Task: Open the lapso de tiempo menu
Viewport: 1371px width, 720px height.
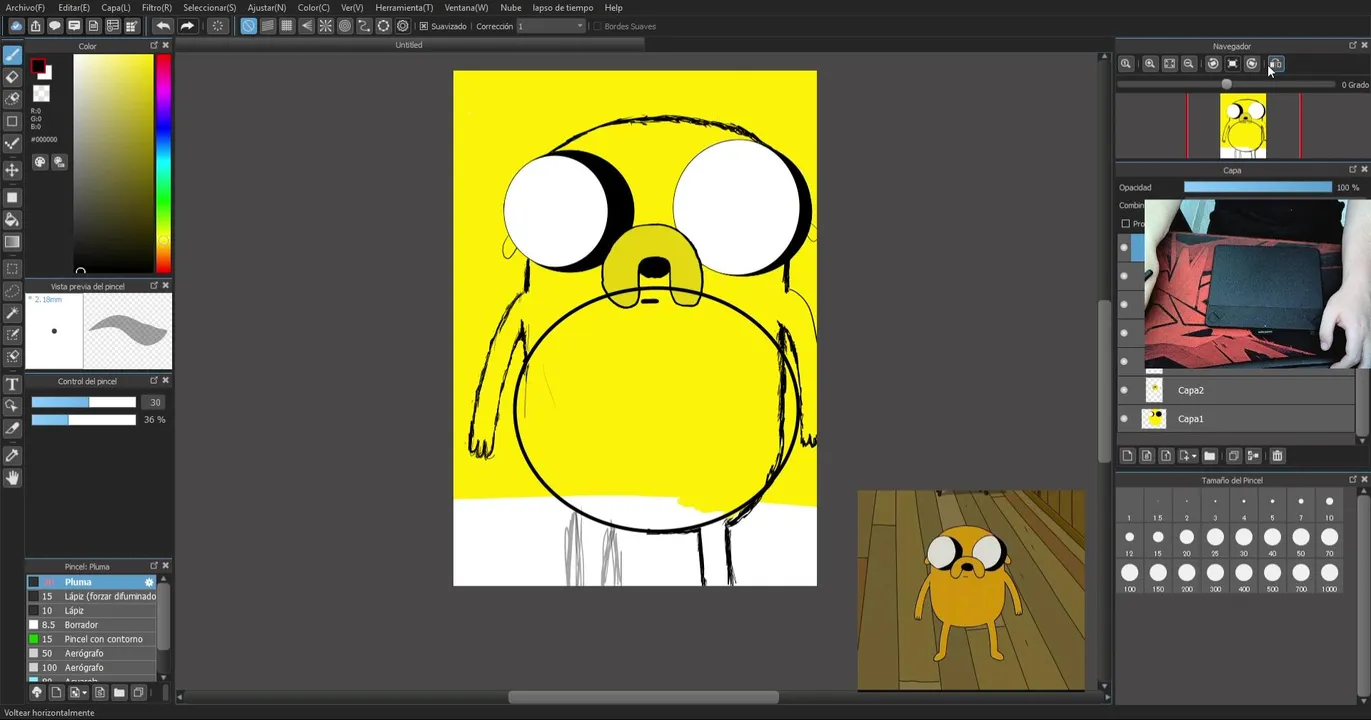Action: [x=563, y=8]
